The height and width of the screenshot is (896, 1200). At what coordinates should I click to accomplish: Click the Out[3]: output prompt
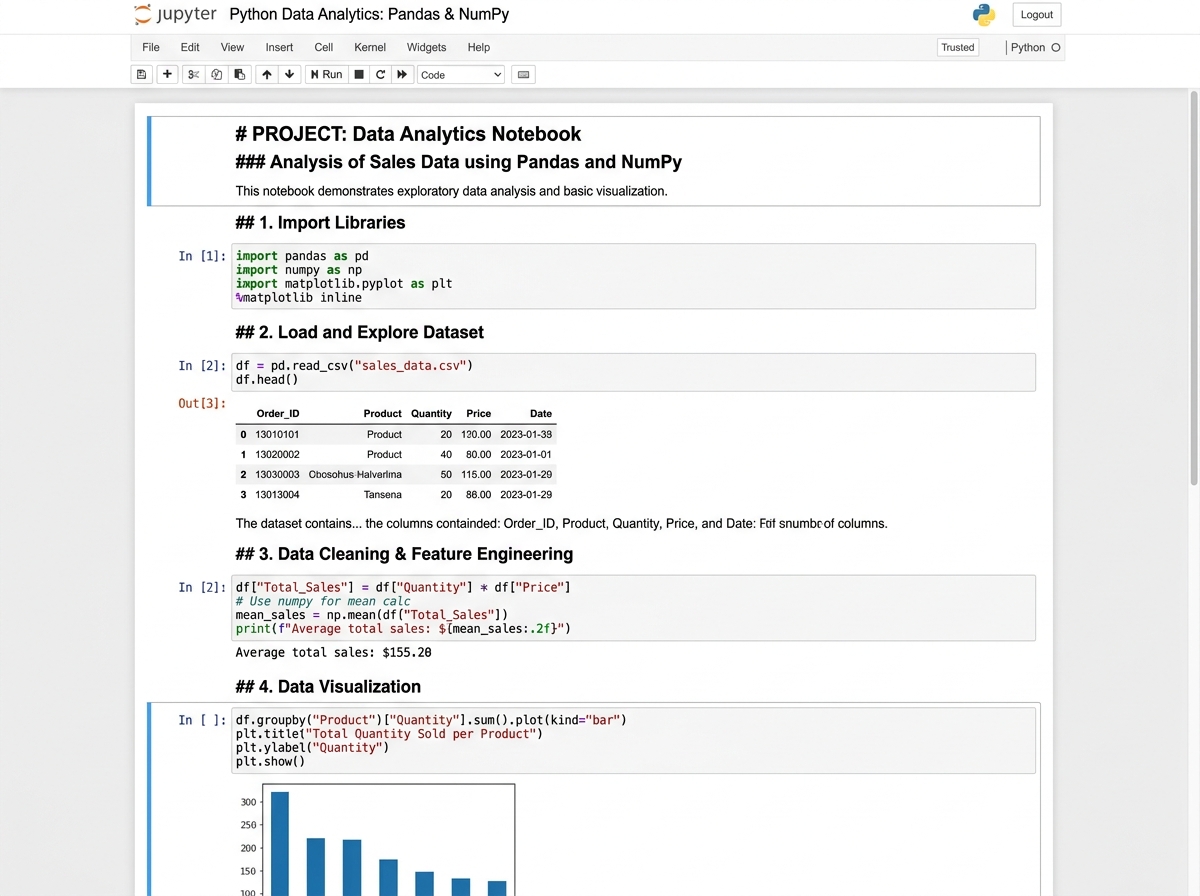click(x=203, y=403)
